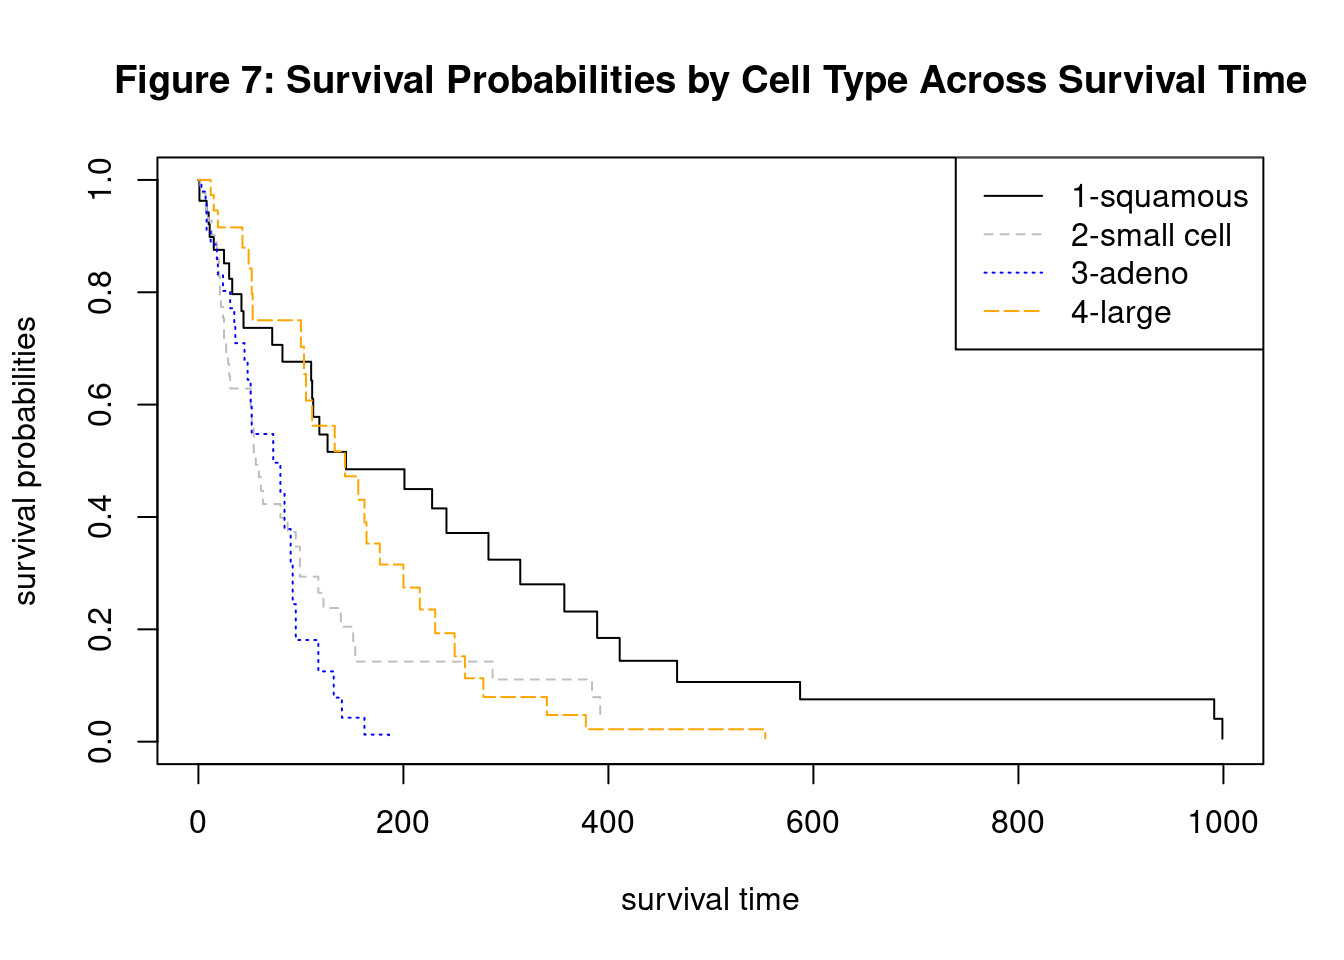Click the final drop of the black squamous curve

[1222, 728]
